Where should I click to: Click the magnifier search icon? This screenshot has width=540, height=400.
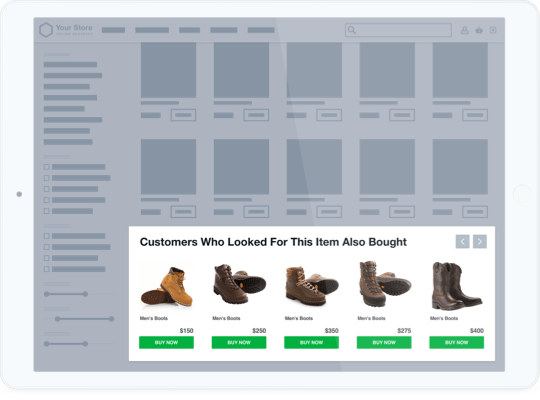coord(352,30)
